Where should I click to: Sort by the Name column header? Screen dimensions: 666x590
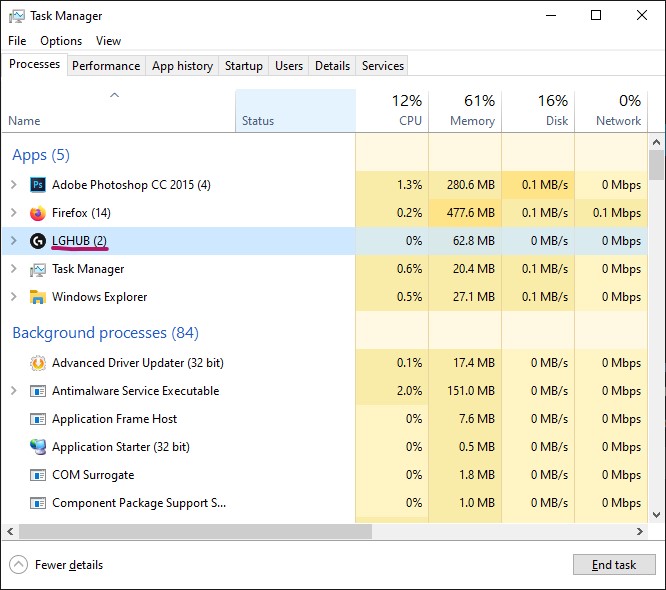click(119, 111)
